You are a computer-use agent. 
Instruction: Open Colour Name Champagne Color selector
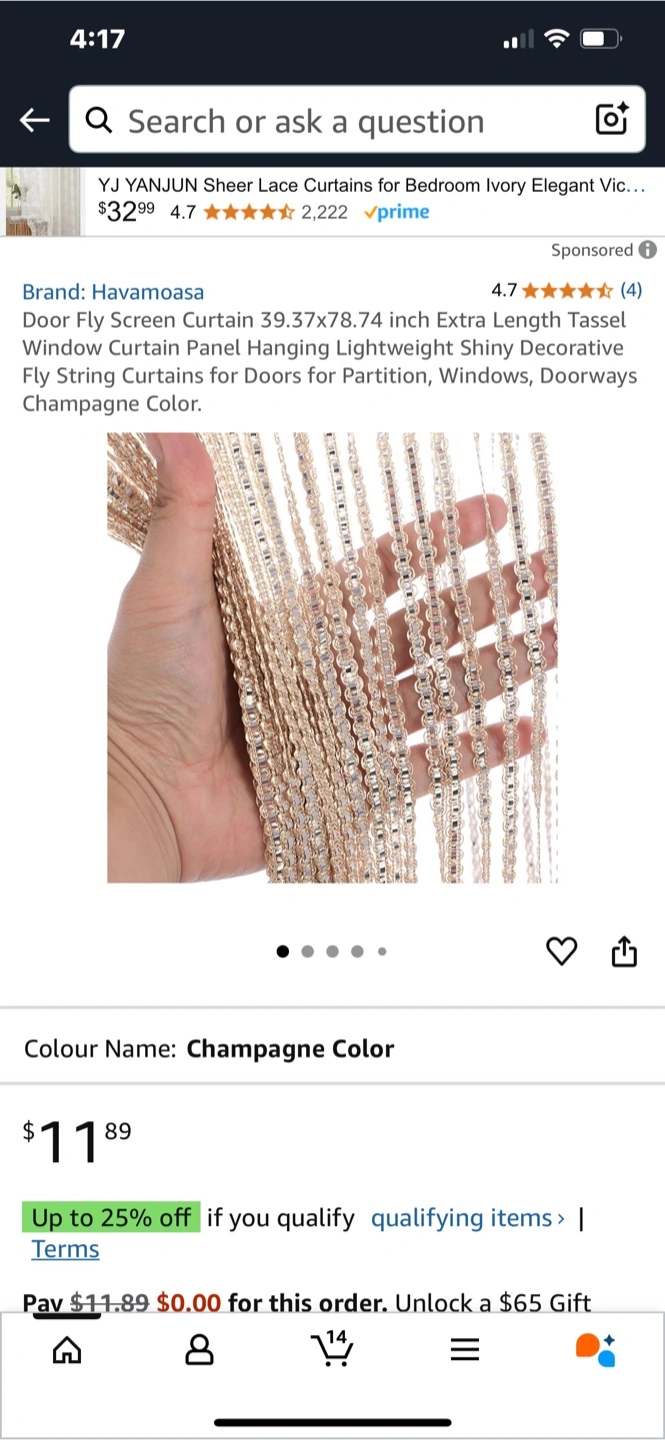click(332, 1048)
